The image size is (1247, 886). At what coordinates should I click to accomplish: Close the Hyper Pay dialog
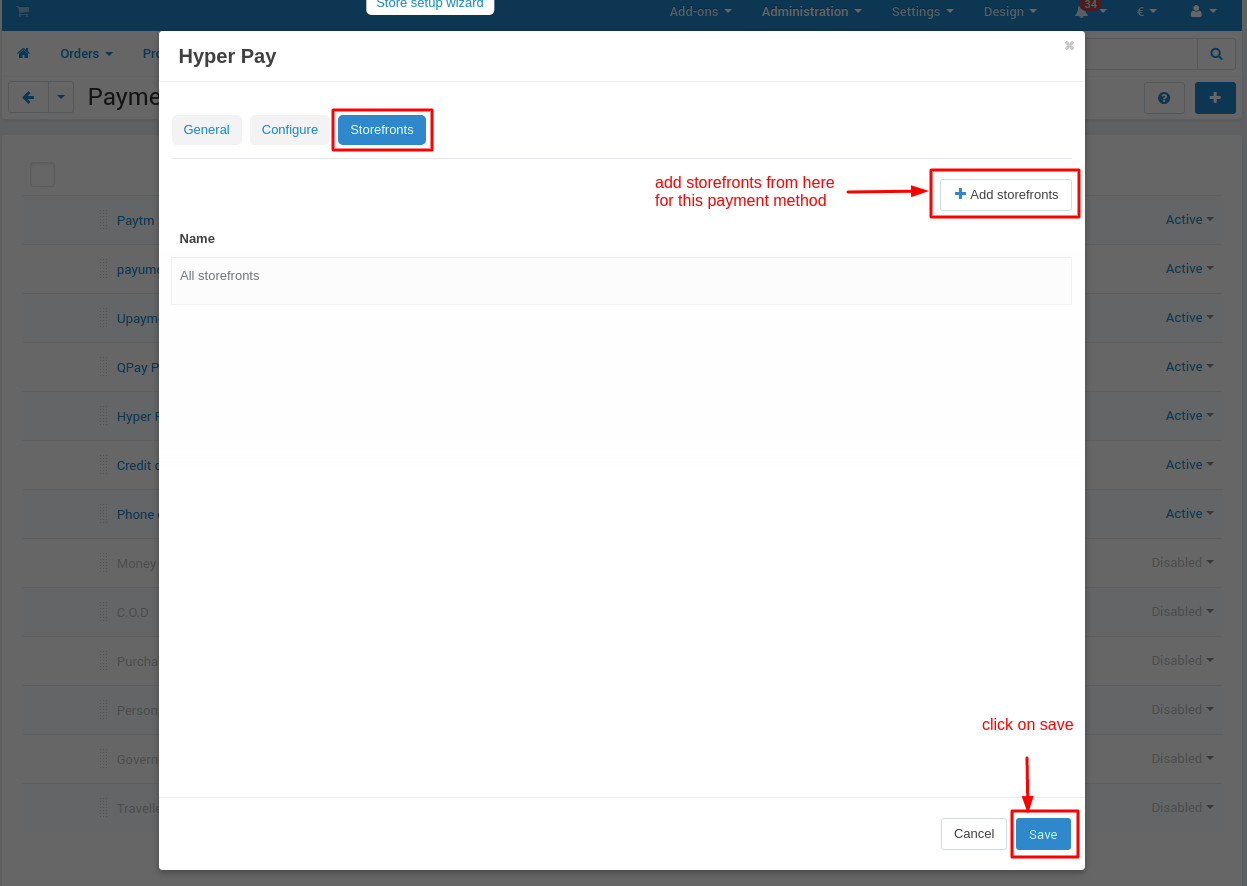pyautogui.click(x=1069, y=46)
